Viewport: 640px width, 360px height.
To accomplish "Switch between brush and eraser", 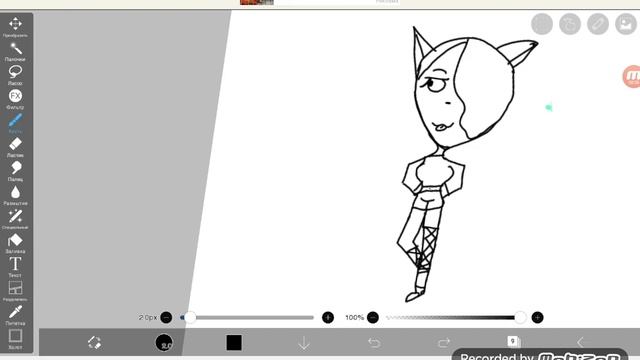I will pyautogui.click(x=94, y=342).
